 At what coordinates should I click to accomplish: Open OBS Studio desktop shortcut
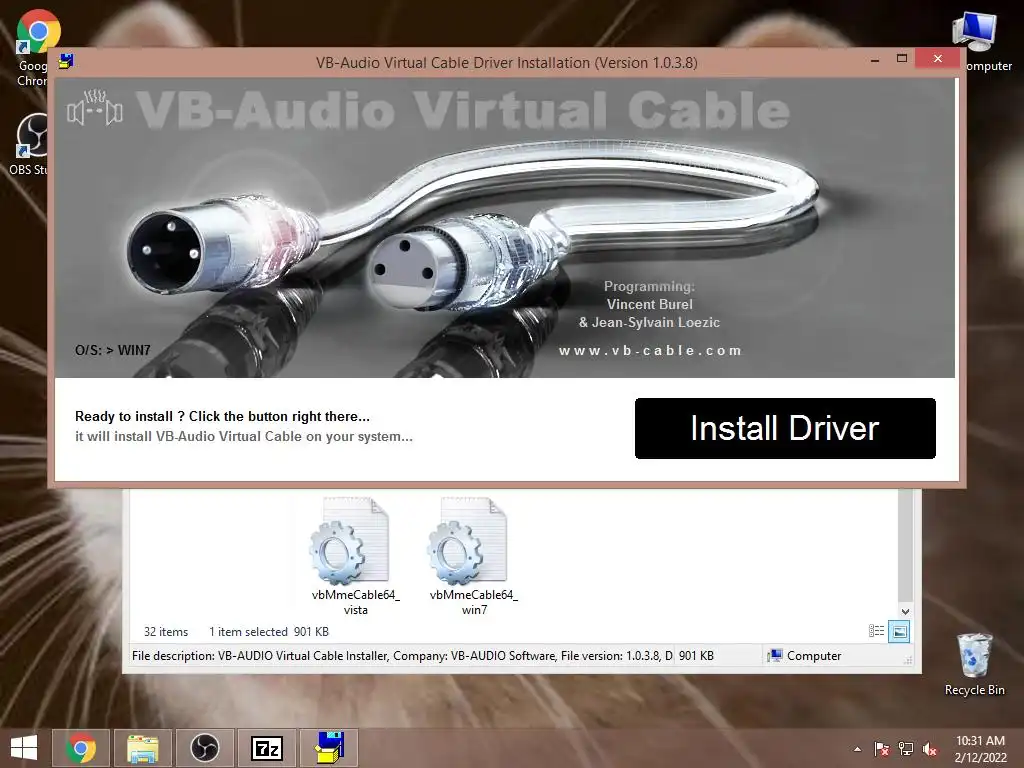[x=30, y=144]
